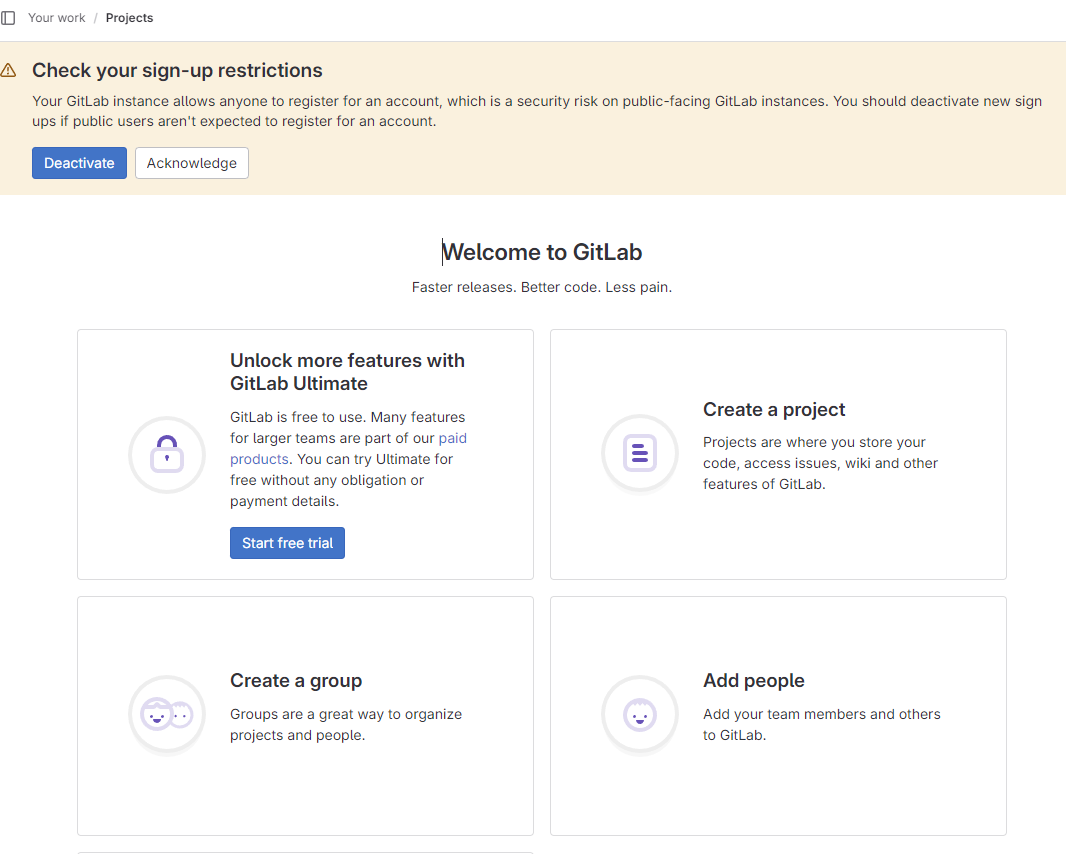Click the project document icon
This screenshot has height=854, width=1066.
[640, 453]
